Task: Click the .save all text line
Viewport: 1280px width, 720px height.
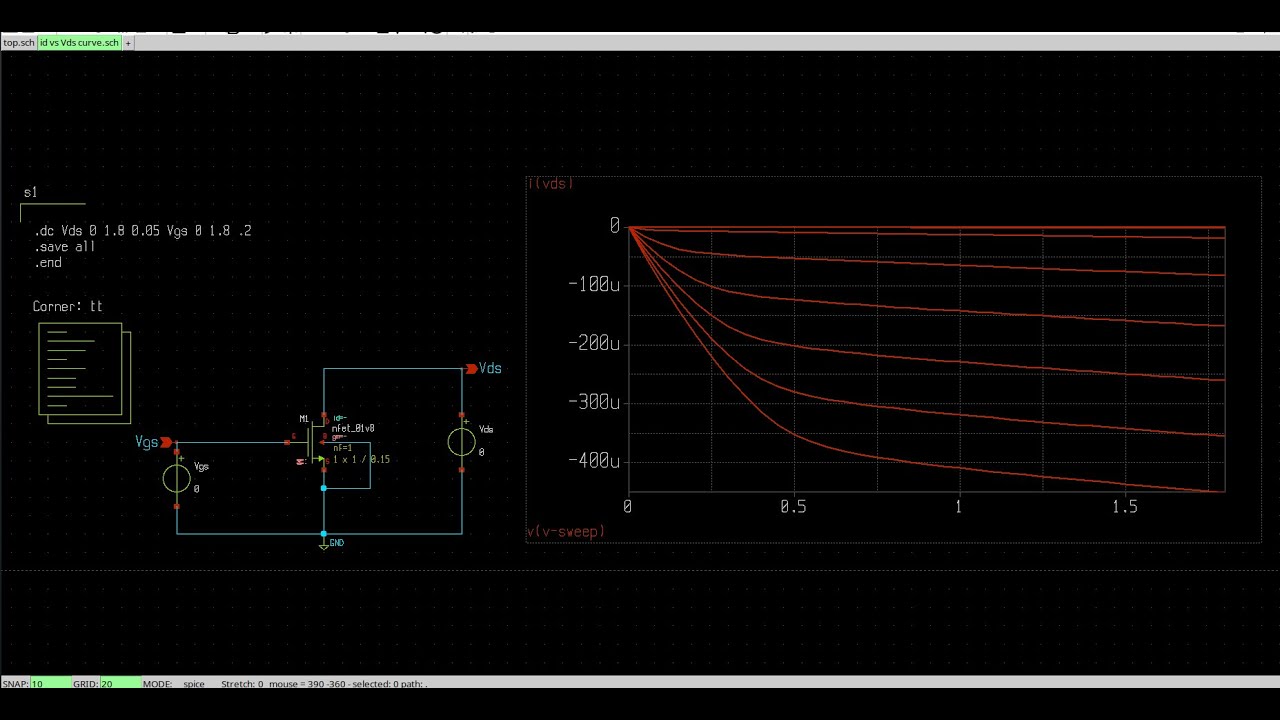Action: (65, 247)
